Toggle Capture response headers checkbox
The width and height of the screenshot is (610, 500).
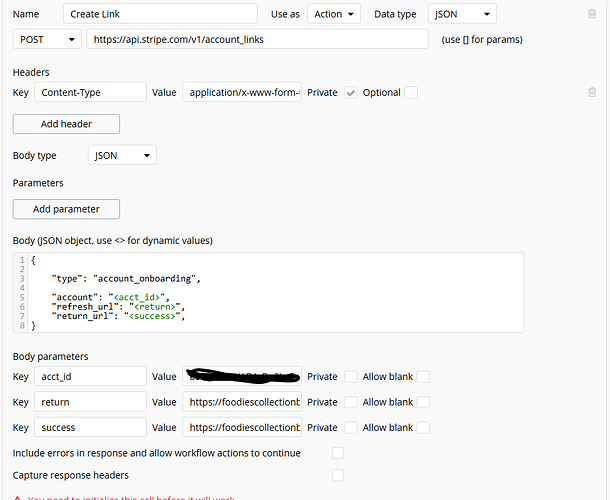(338, 475)
